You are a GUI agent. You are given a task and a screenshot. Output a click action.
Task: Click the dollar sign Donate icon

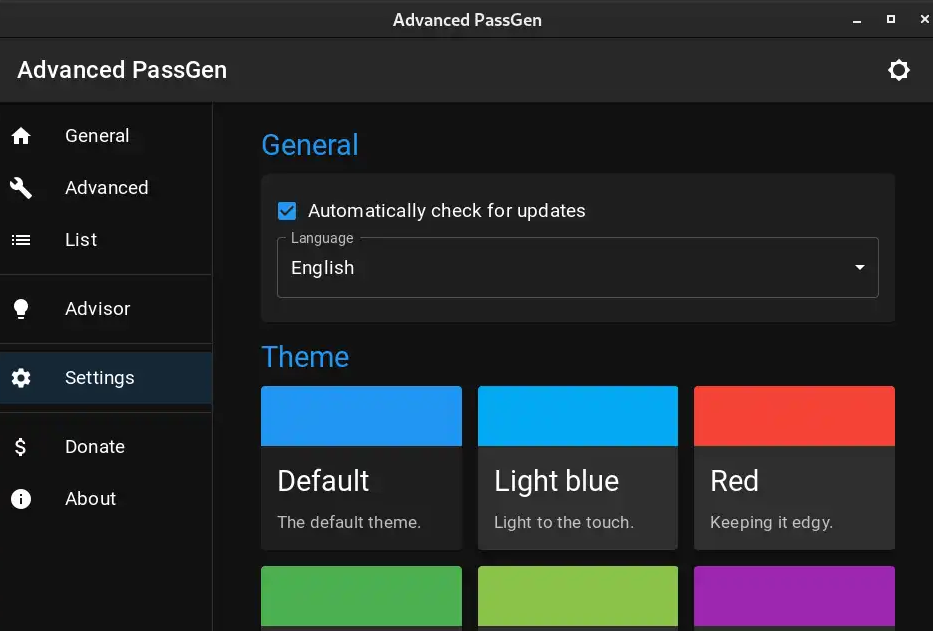(x=21, y=446)
